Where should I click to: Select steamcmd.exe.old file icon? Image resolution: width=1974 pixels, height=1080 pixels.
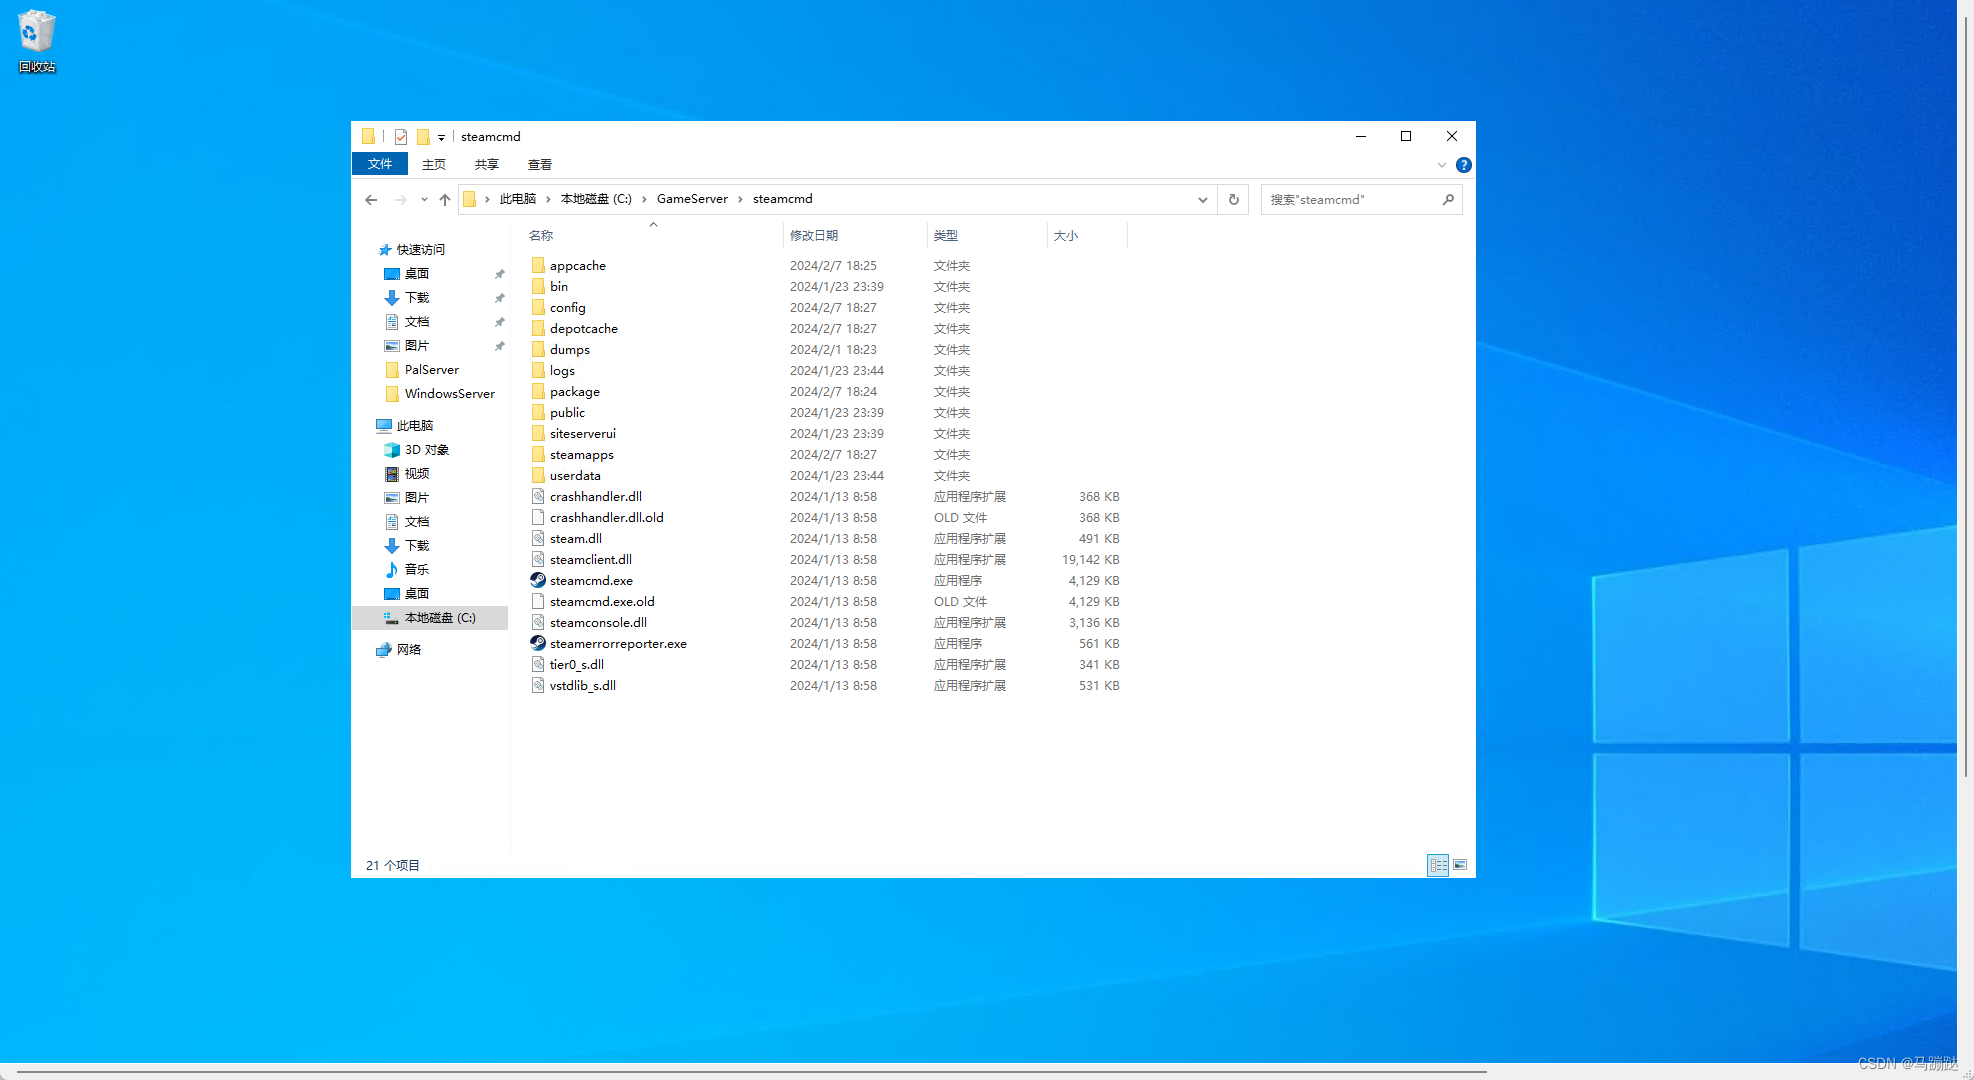pos(538,601)
